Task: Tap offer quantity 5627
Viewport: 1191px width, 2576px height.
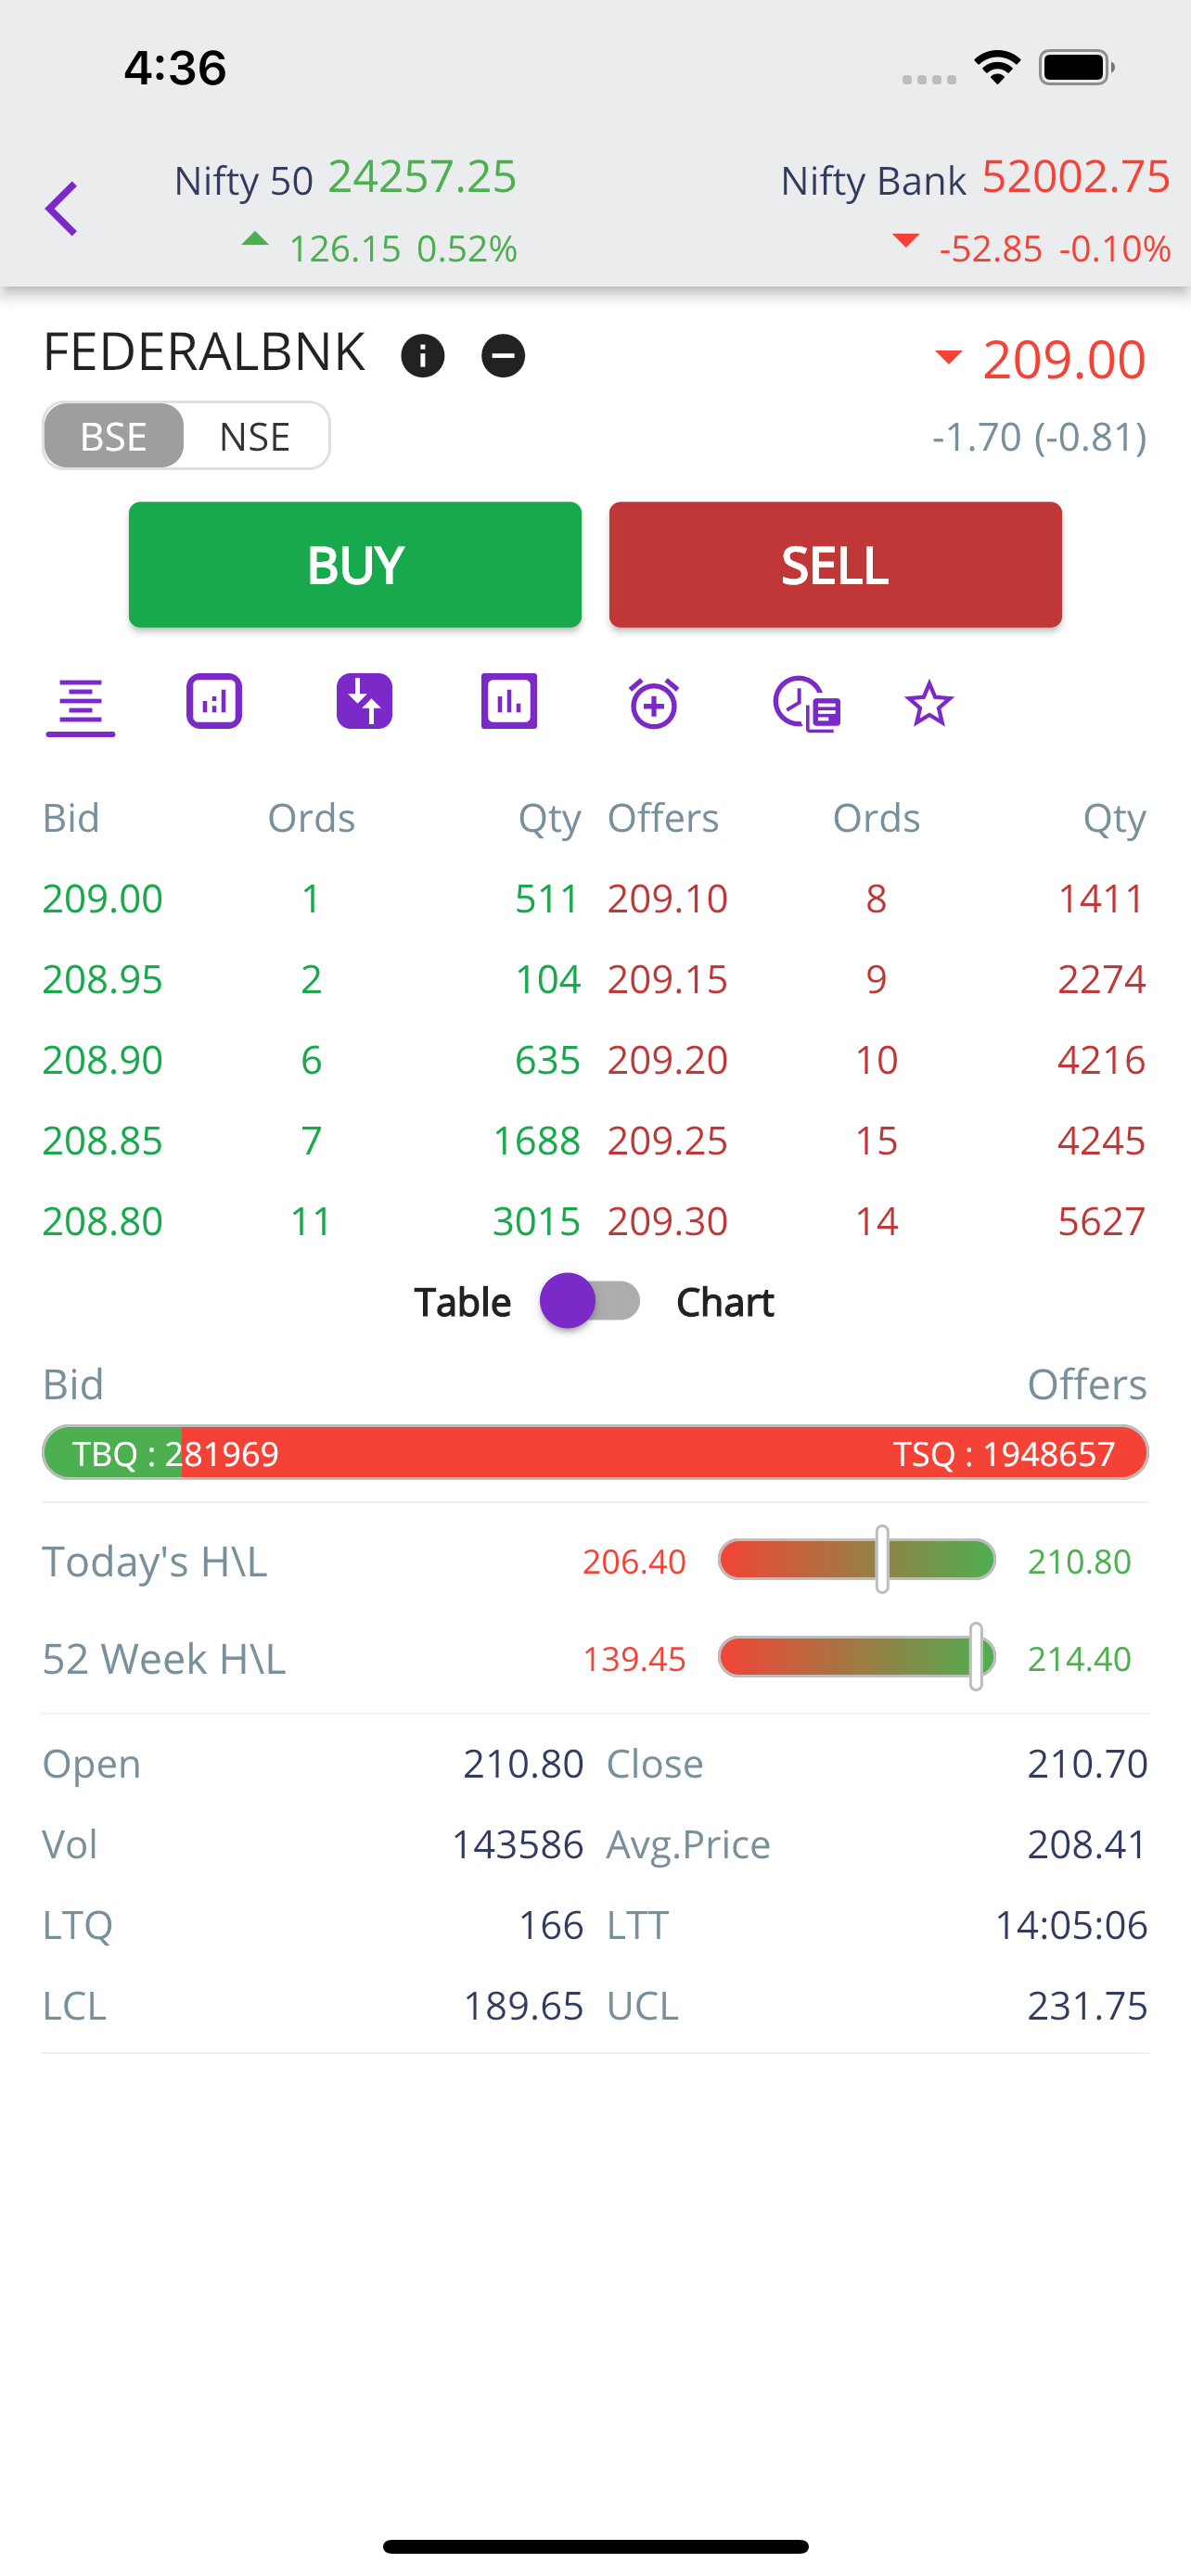Action: 1102,1222
